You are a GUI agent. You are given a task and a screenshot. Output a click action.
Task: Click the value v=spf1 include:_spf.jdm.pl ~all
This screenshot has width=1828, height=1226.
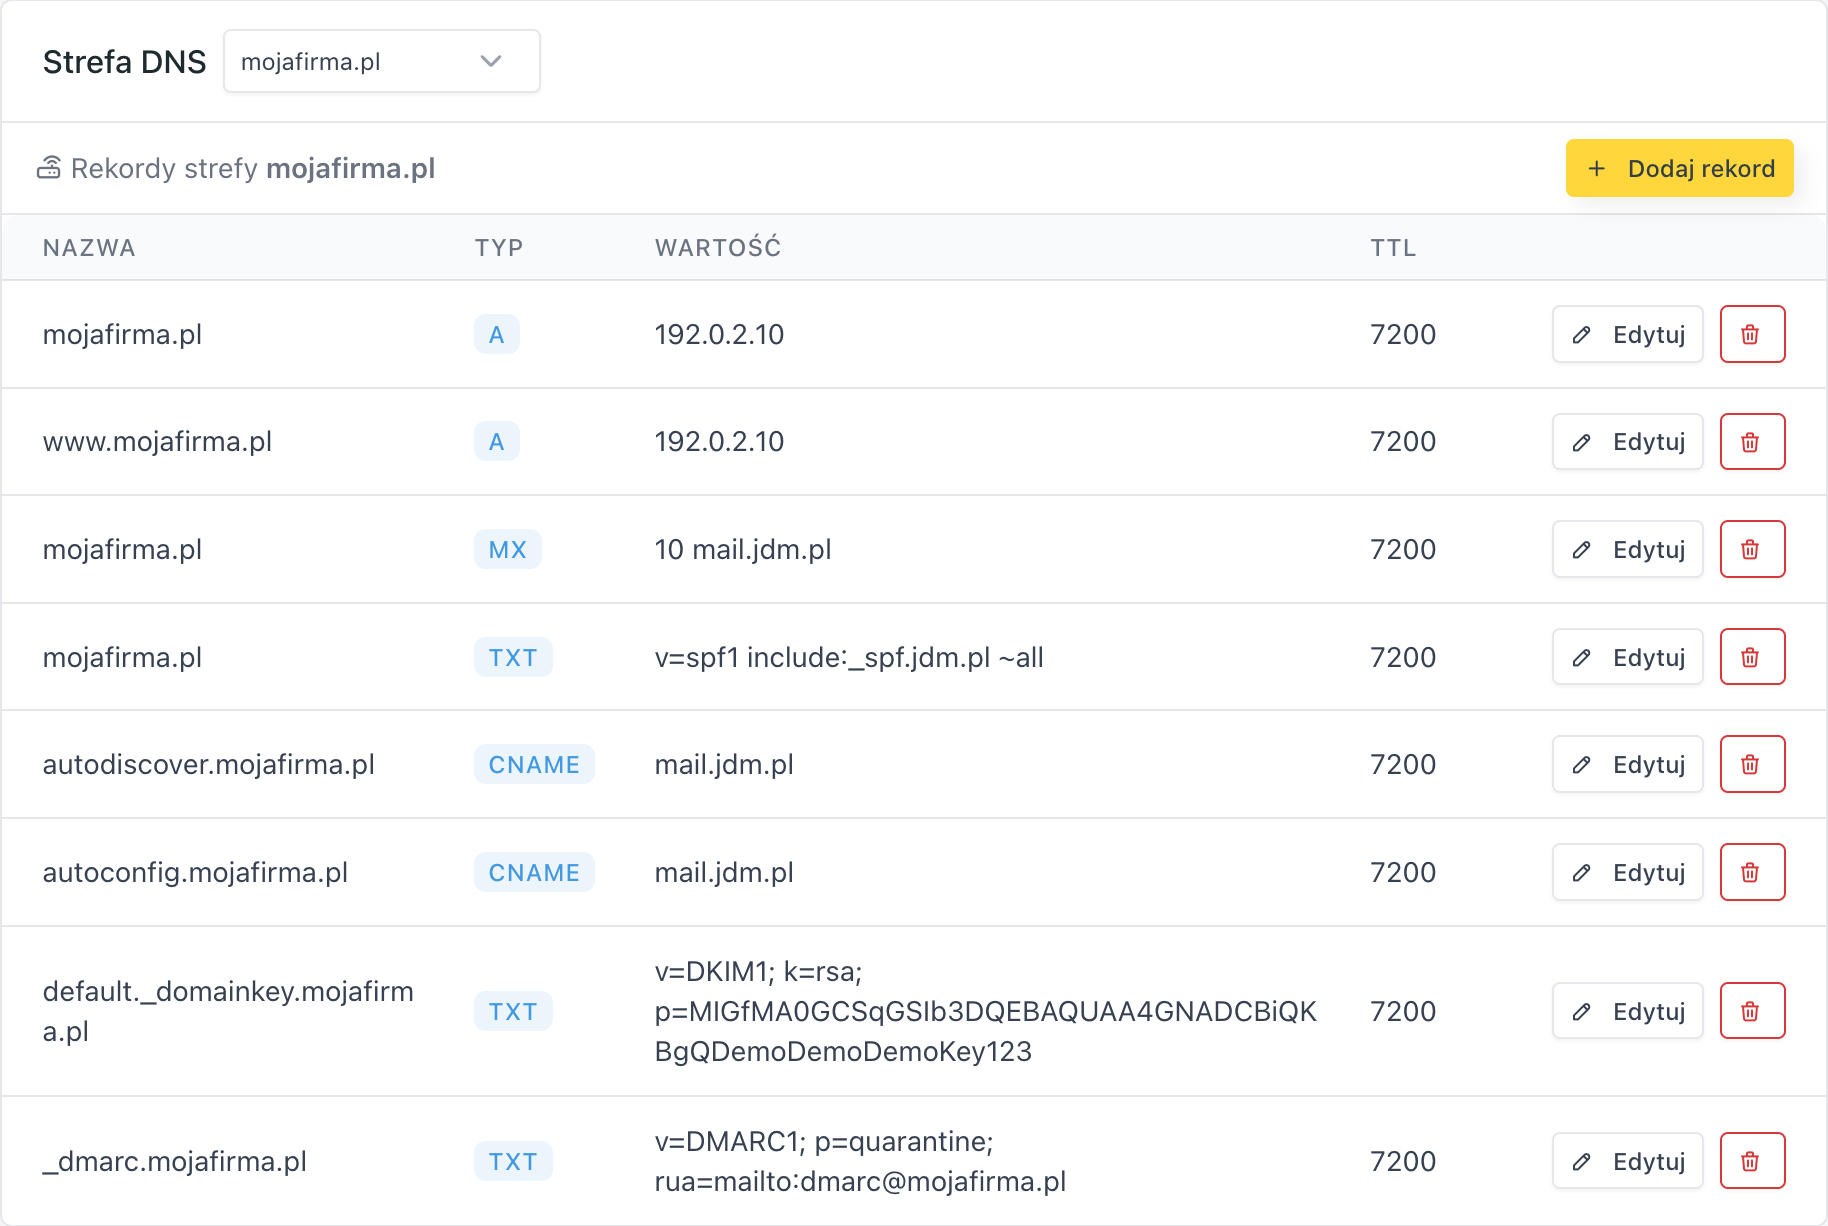point(849,657)
